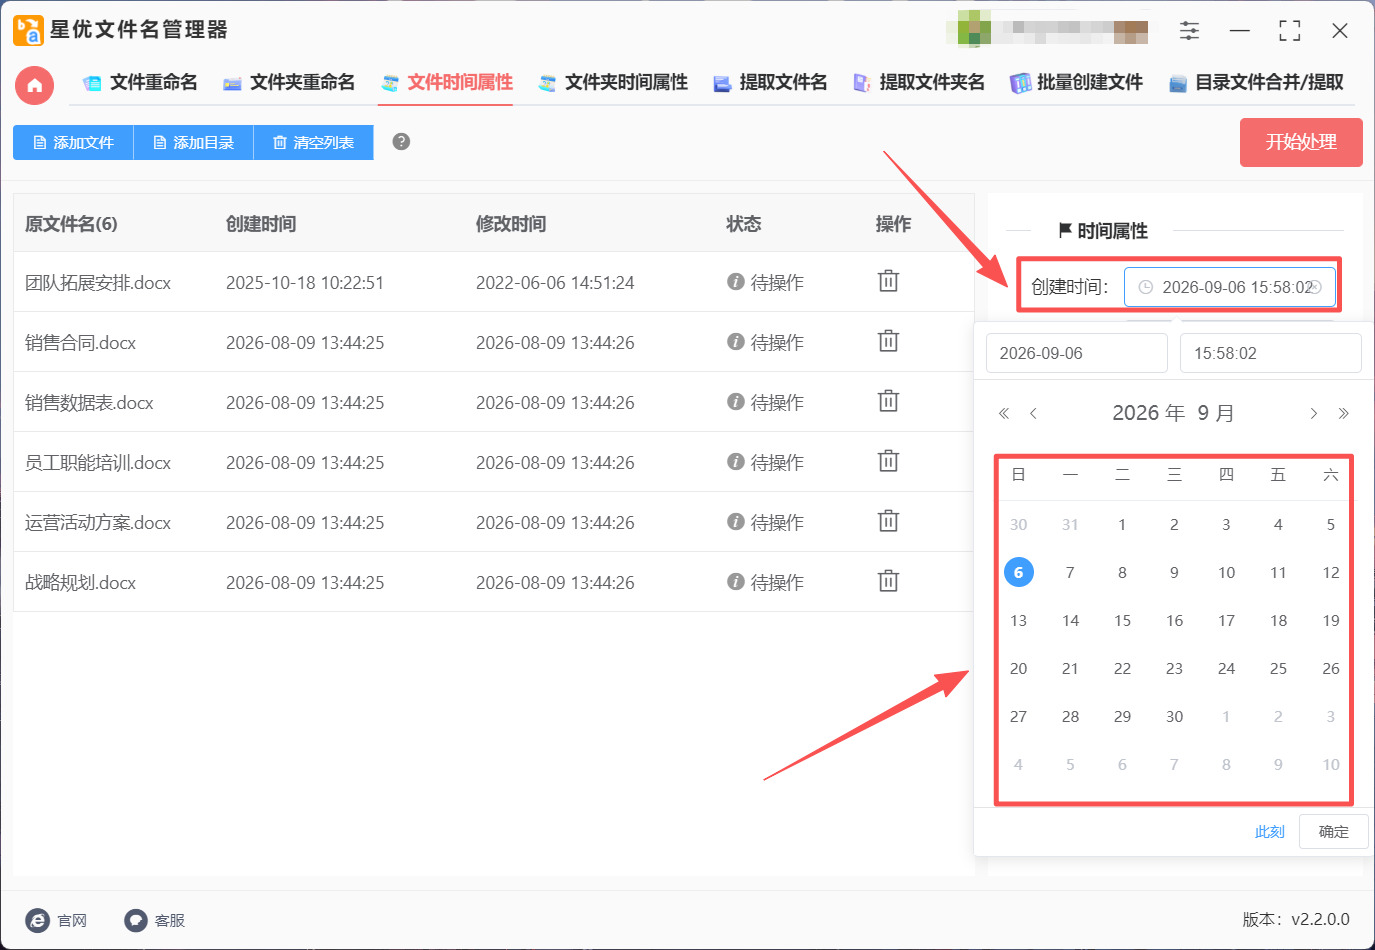This screenshot has width=1375, height=950.
Task: Remove 销售合同.docx using its trash icon
Action: pos(888,341)
